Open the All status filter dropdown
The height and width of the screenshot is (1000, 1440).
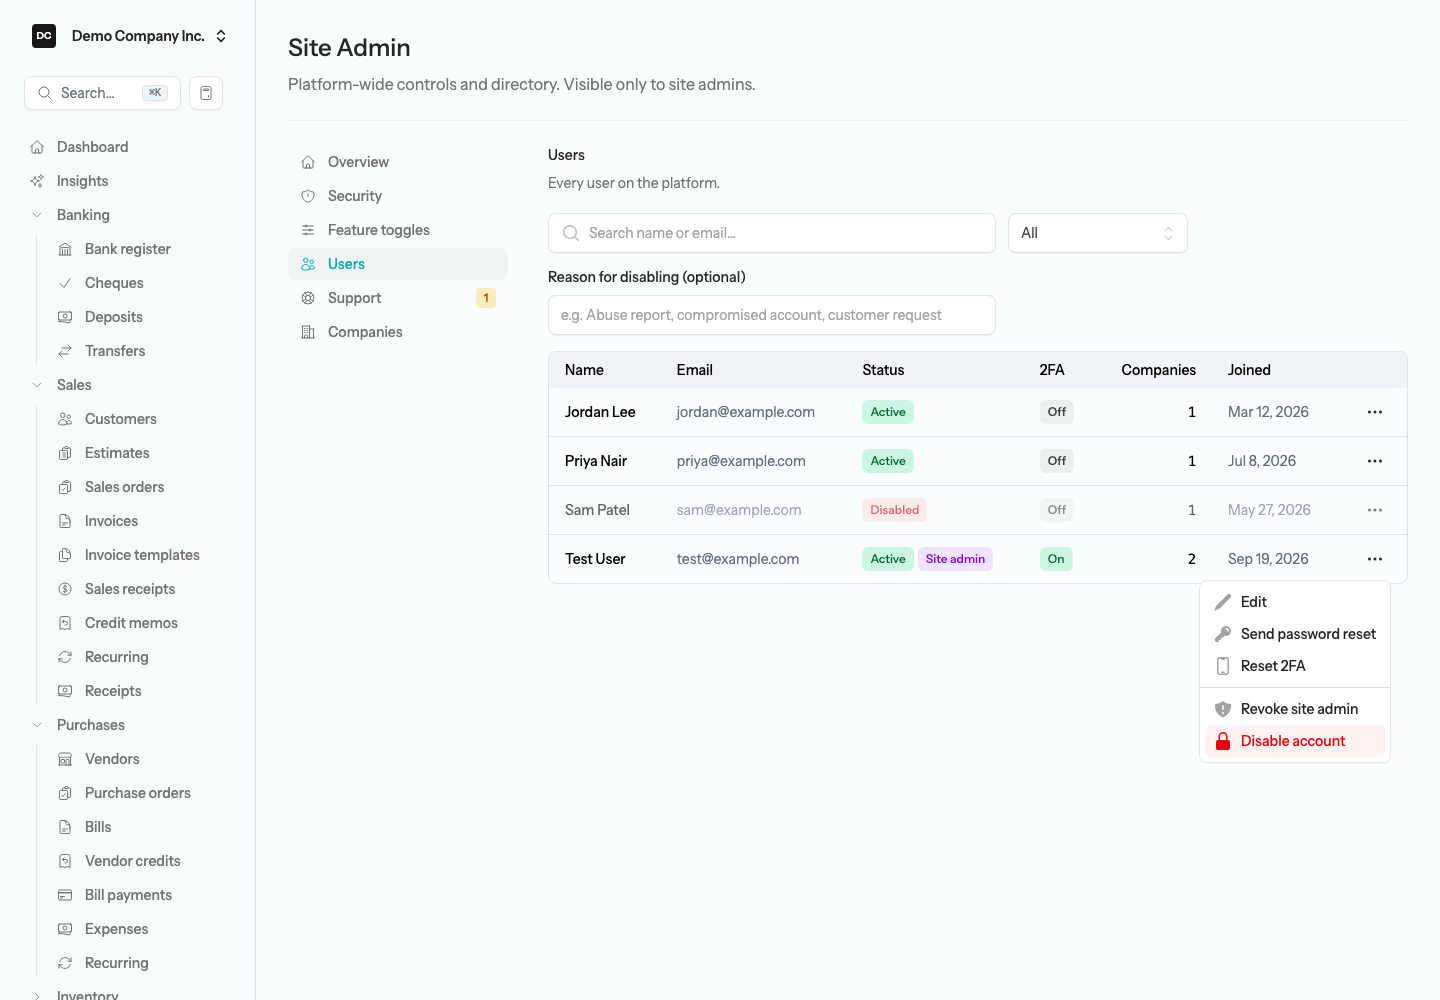(x=1097, y=233)
